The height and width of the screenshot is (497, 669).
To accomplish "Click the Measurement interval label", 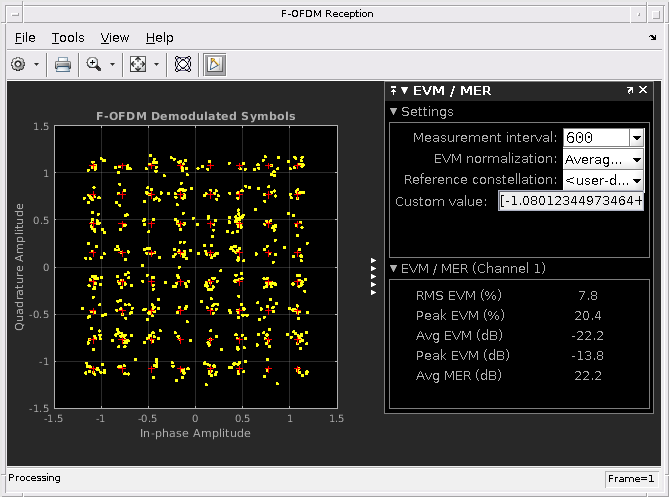I will point(485,137).
